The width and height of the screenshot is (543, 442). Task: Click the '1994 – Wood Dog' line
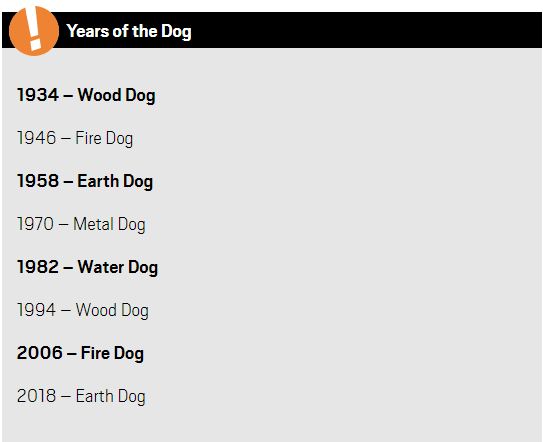click(83, 310)
